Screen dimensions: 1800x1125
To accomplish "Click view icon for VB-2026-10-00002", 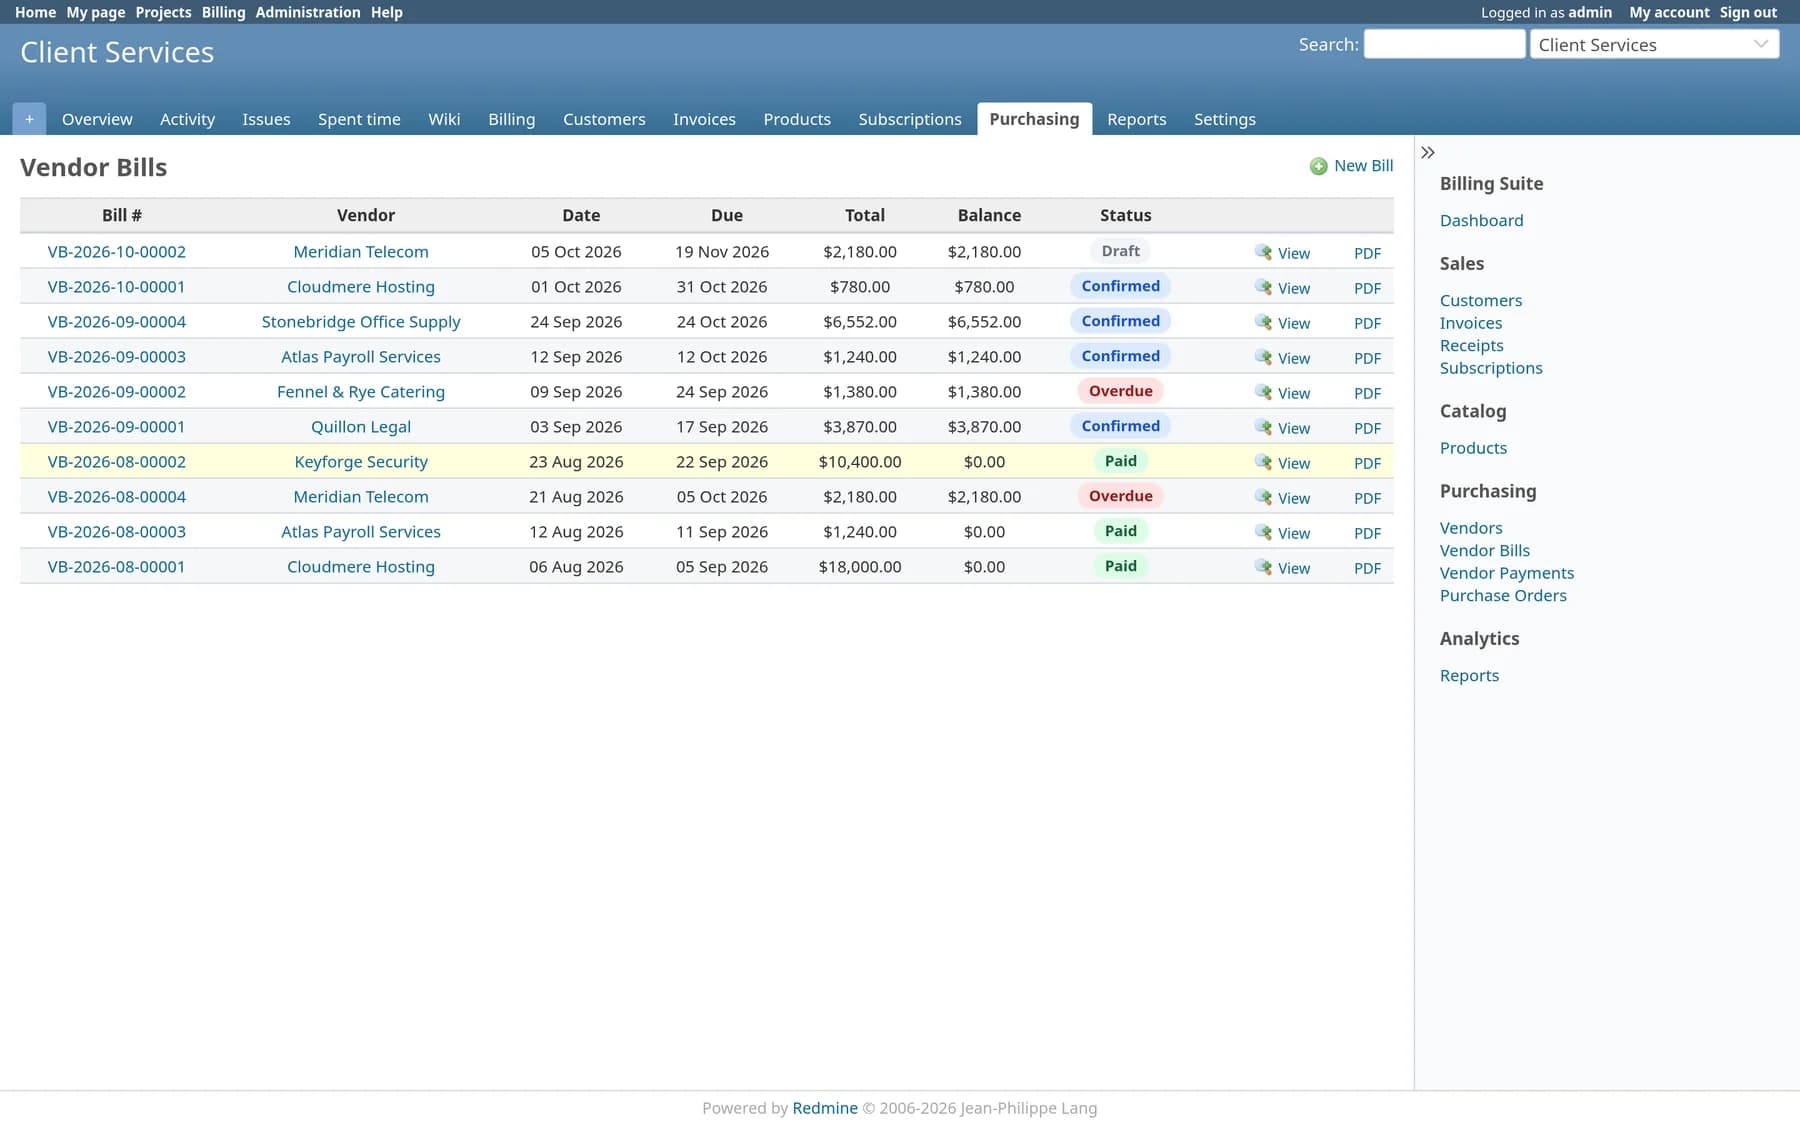I will tap(1264, 252).
